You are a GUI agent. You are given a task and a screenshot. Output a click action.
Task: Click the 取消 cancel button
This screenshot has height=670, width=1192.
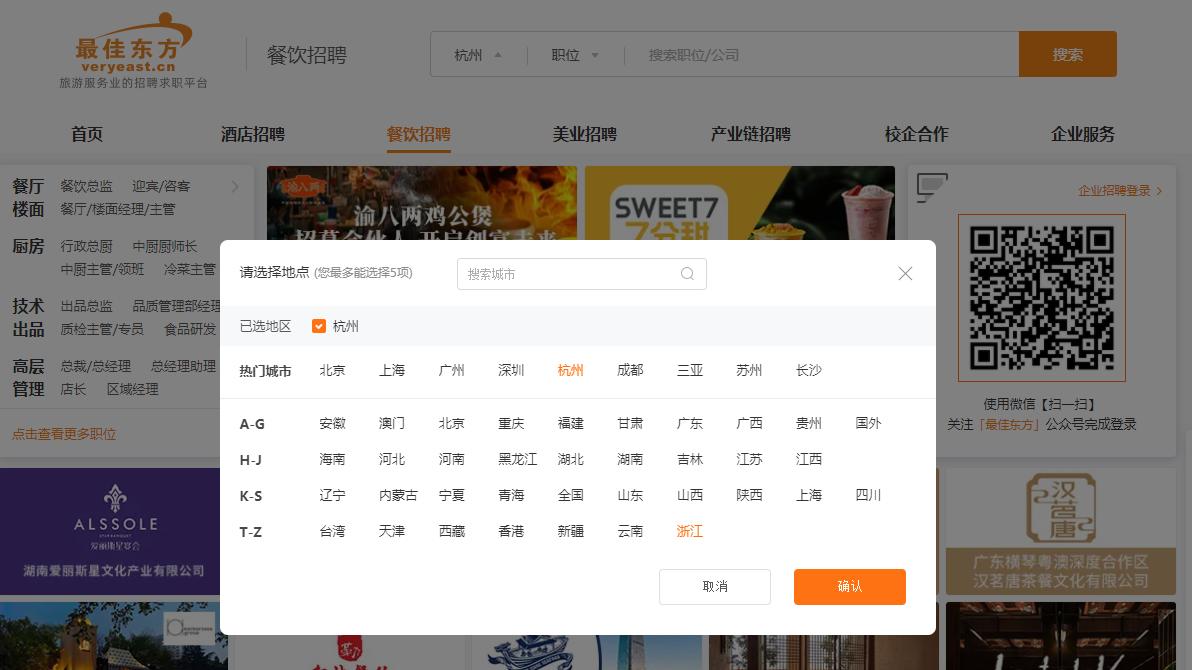pyautogui.click(x=715, y=587)
